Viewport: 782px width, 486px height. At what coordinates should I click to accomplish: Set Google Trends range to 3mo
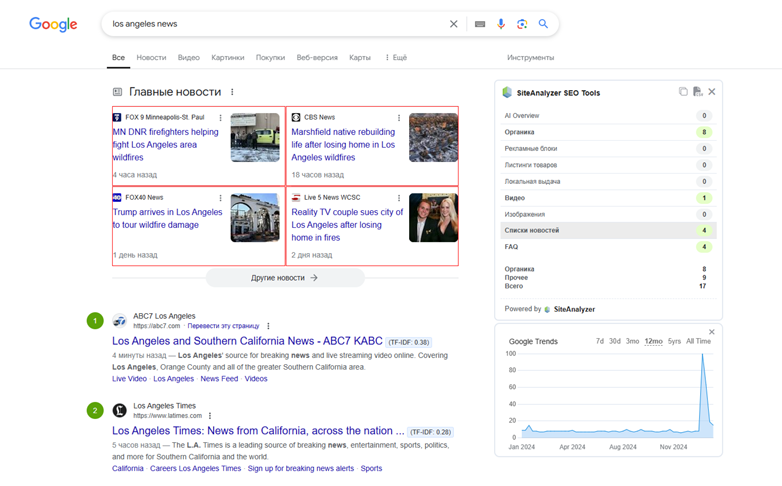[x=632, y=341]
